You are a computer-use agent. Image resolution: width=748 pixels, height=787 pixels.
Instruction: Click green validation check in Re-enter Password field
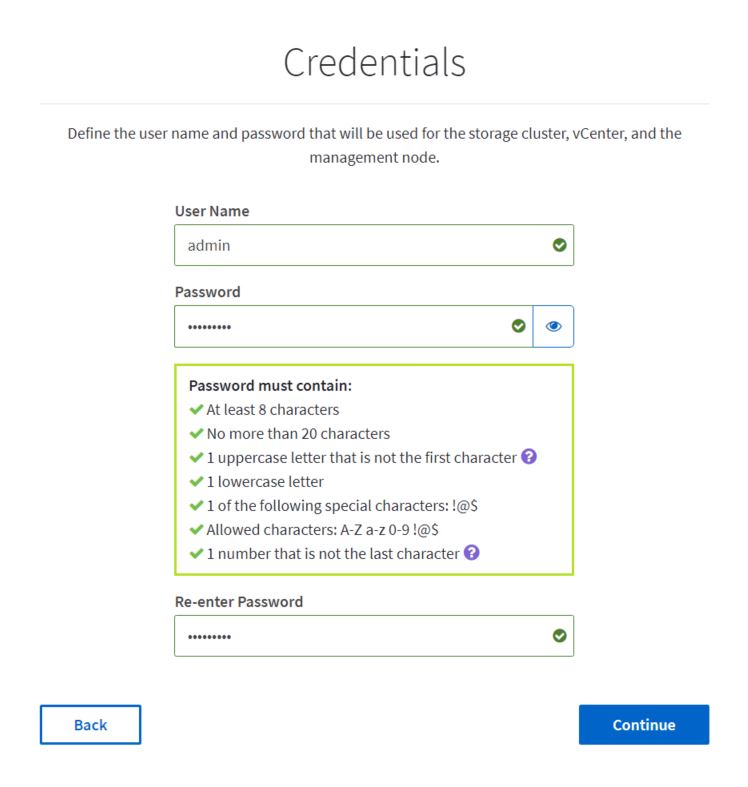point(559,635)
